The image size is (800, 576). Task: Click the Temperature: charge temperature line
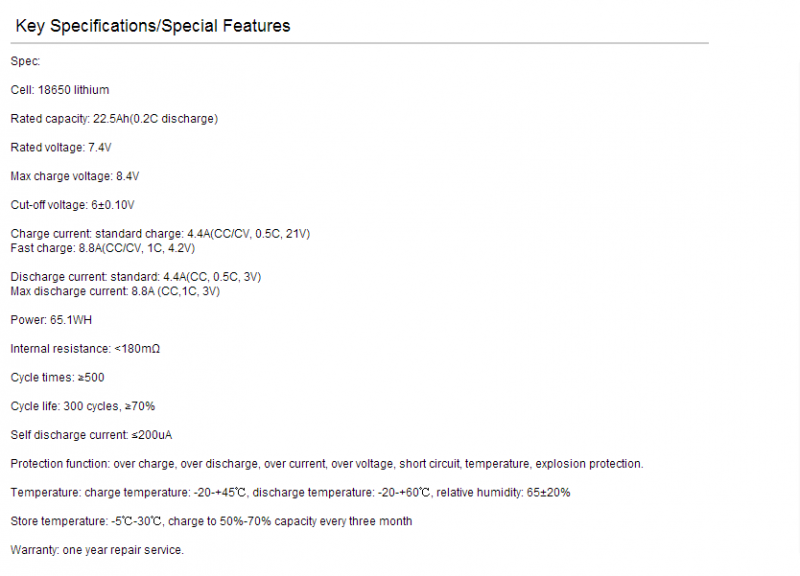click(290, 492)
